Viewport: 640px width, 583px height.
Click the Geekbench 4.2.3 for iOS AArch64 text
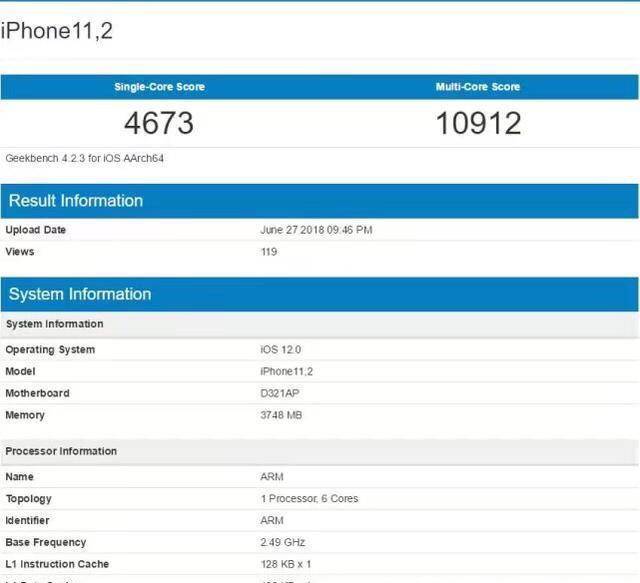coord(85,158)
